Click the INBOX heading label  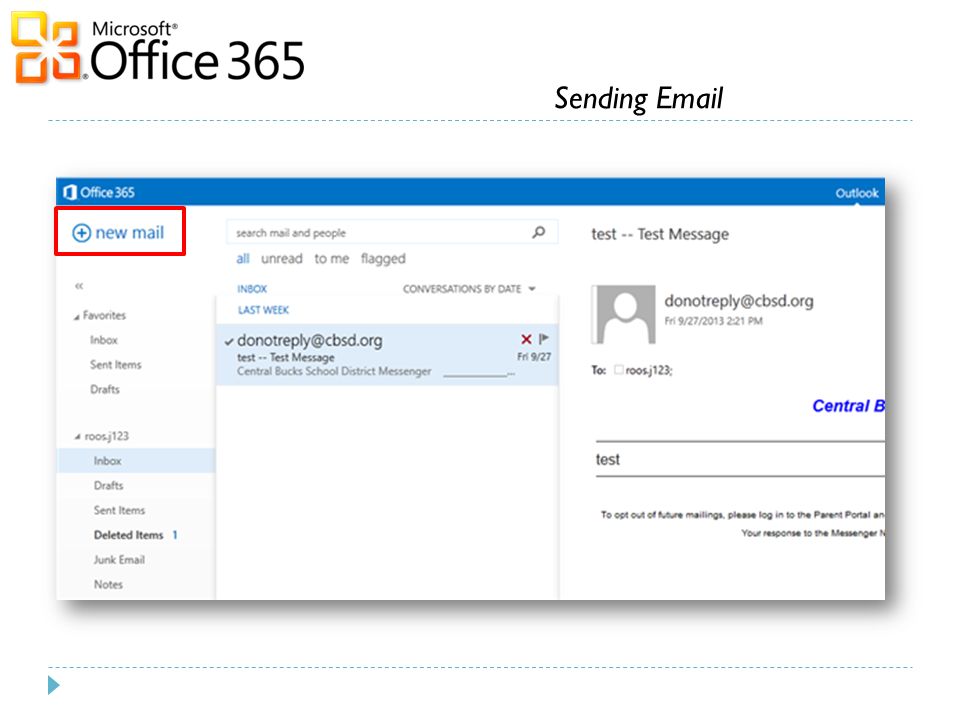(x=252, y=289)
